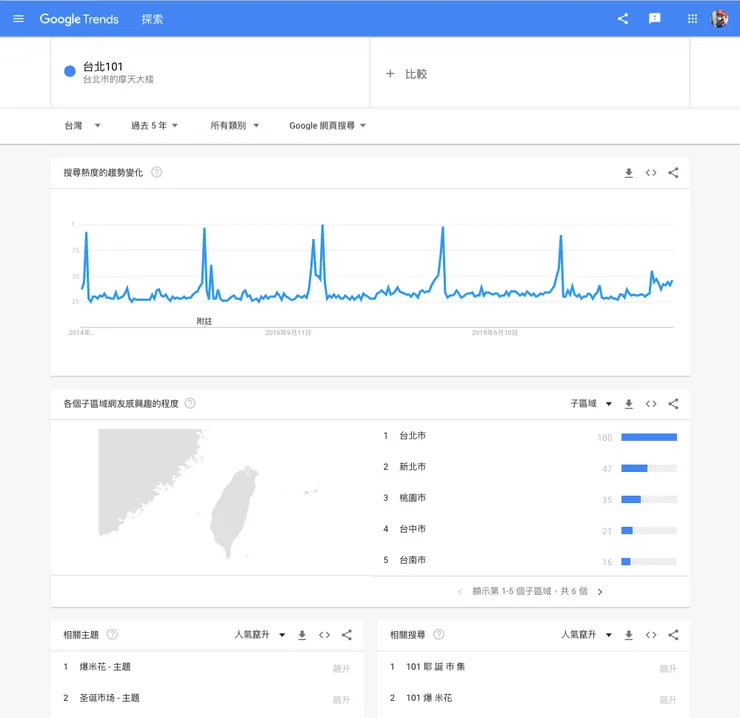This screenshot has width=740, height=718.
Task: Open related query 101 耶誕市集
Action: pyautogui.click(x=436, y=667)
